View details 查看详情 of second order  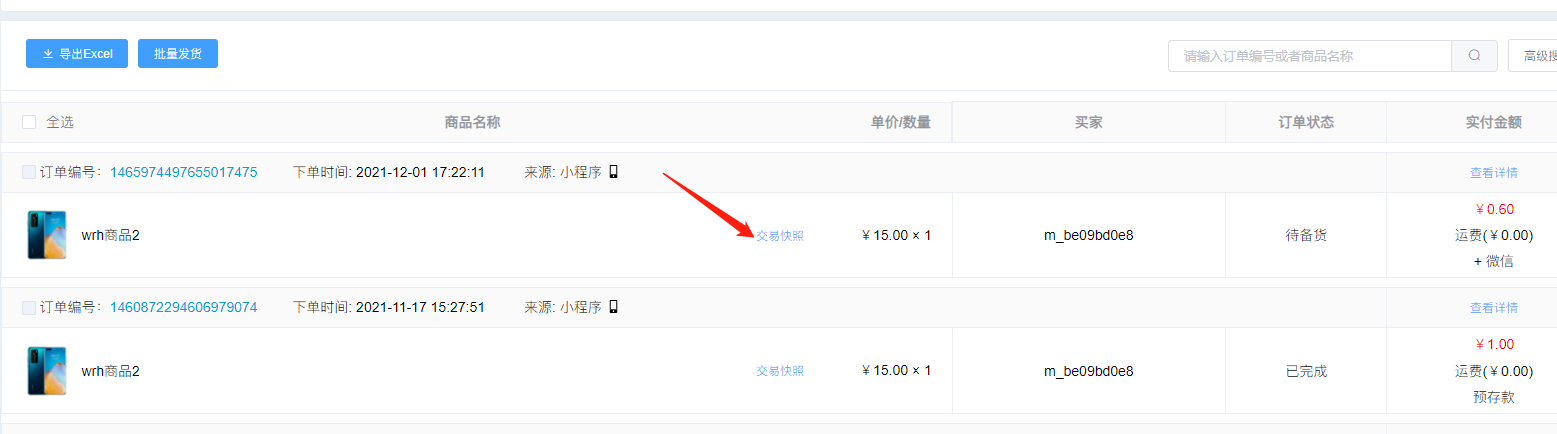[1494, 308]
